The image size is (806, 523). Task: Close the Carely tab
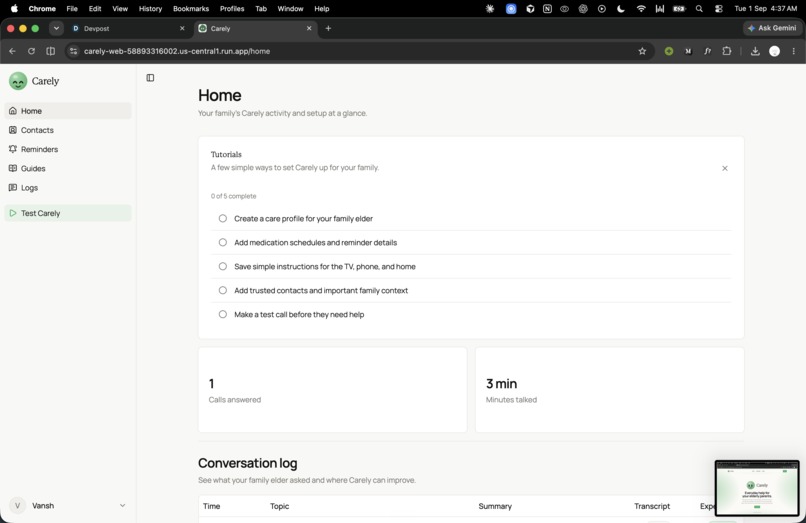[309, 28]
